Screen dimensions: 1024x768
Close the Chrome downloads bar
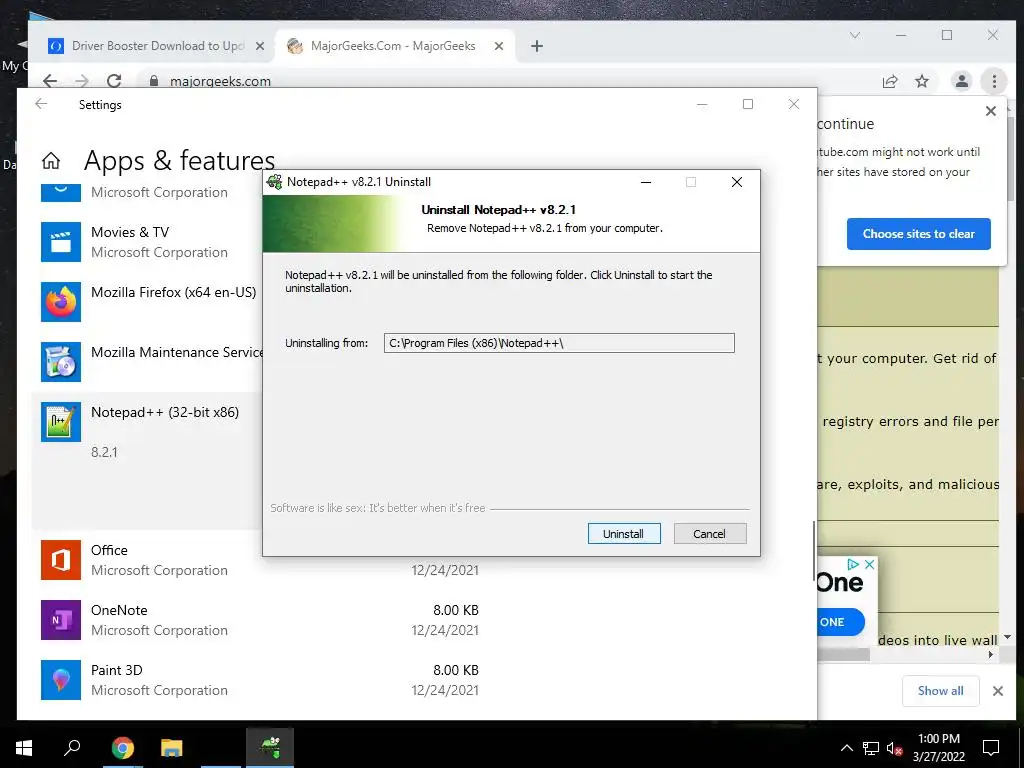998,691
